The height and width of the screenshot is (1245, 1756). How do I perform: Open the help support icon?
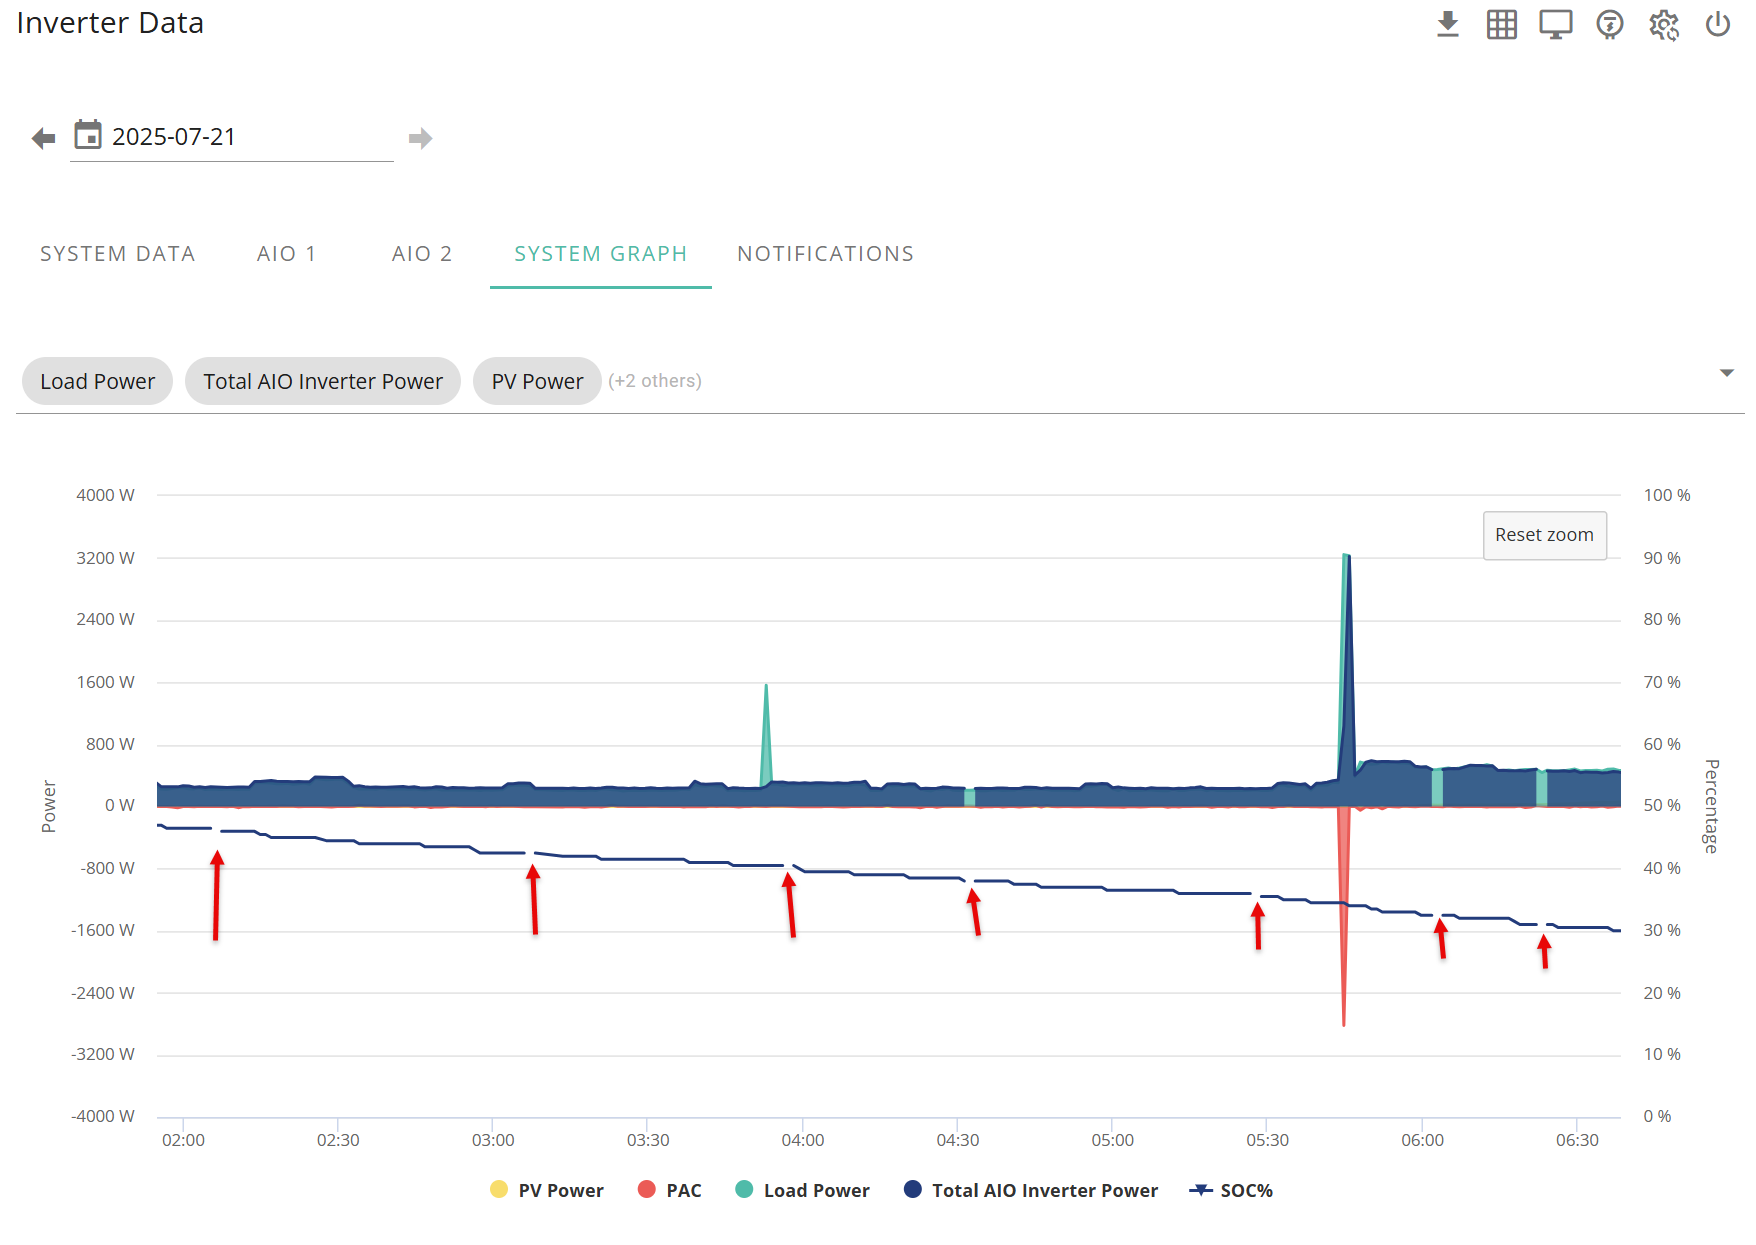pyautogui.click(x=1609, y=24)
